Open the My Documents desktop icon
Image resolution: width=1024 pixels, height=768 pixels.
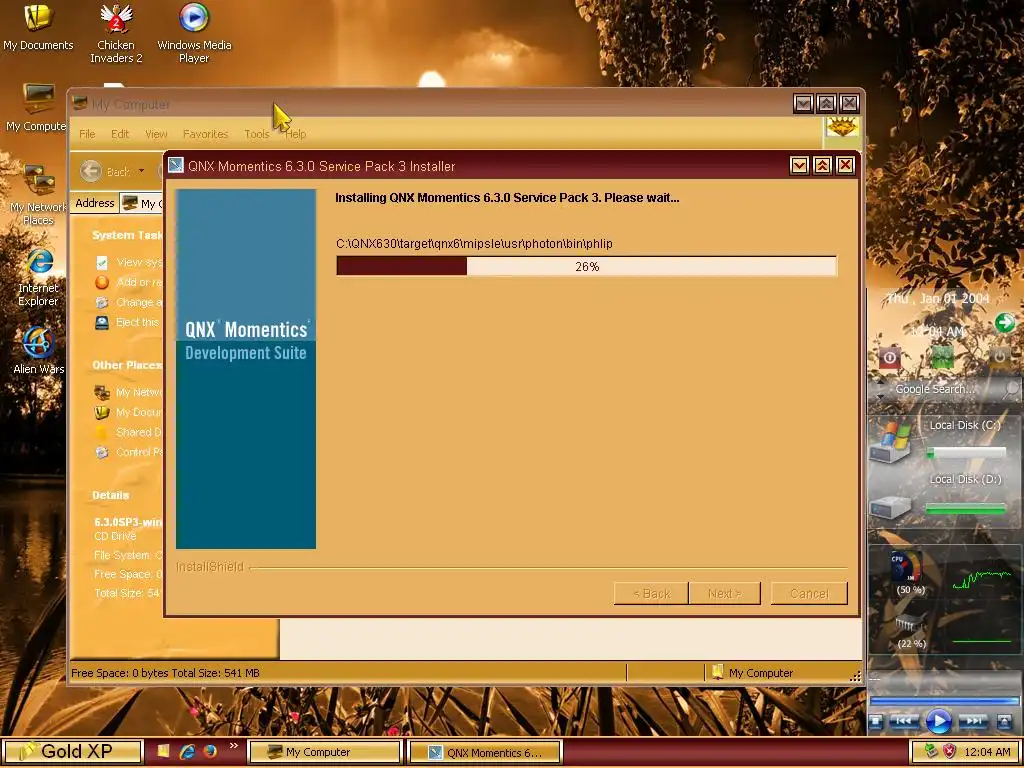click(x=38, y=27)
